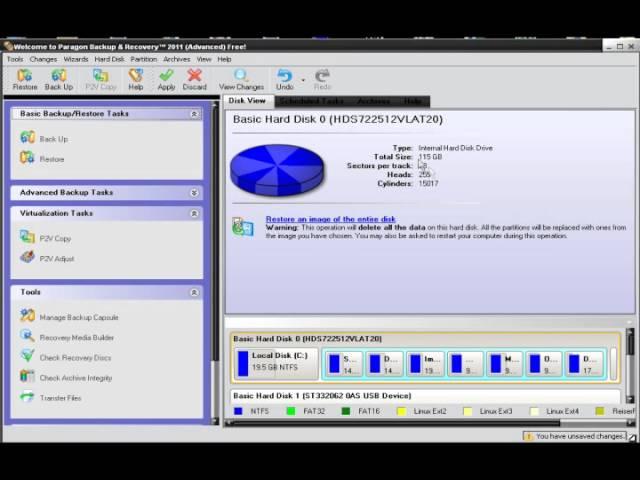Open Check Recovery Discs tool
640x480 pixels.
coord(65,357)
